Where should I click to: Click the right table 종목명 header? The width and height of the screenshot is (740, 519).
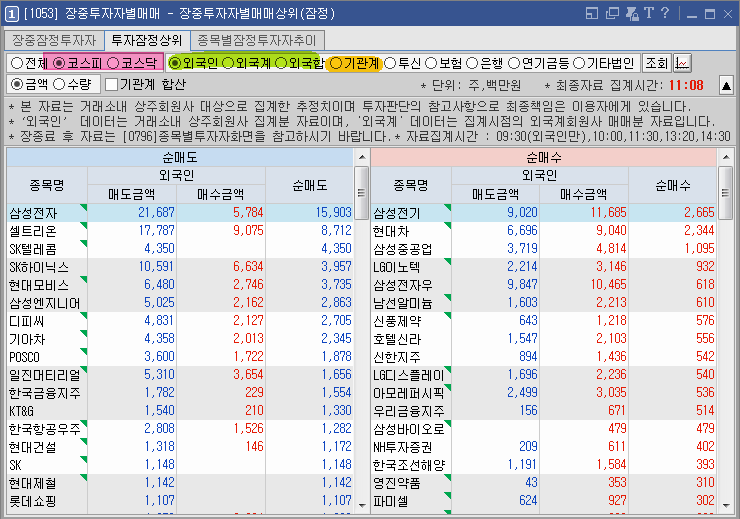411,185
